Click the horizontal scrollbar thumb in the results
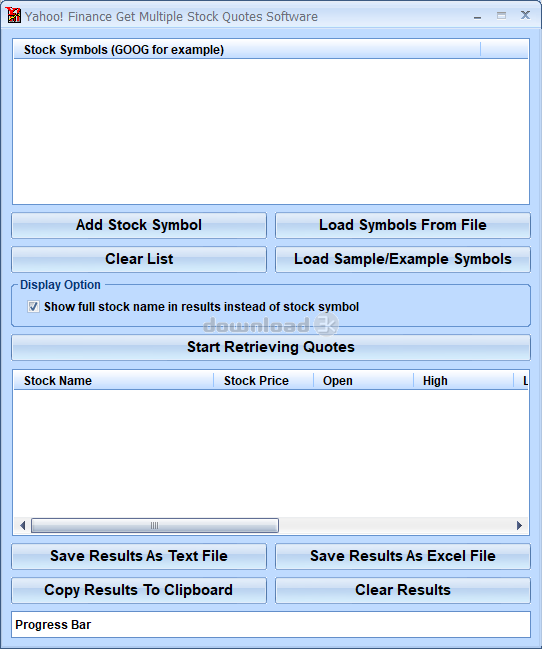This screenshot has width=542, height=649. pyautogui.click(x=155, y=526)
